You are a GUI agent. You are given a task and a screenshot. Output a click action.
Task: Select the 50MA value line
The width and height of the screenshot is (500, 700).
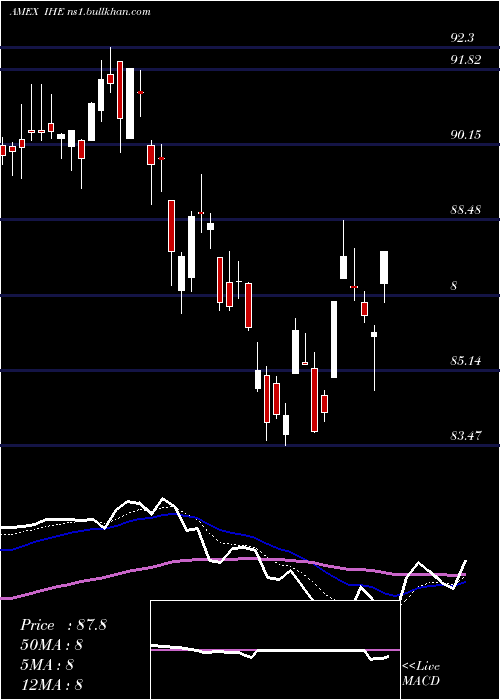pos(51,645)
